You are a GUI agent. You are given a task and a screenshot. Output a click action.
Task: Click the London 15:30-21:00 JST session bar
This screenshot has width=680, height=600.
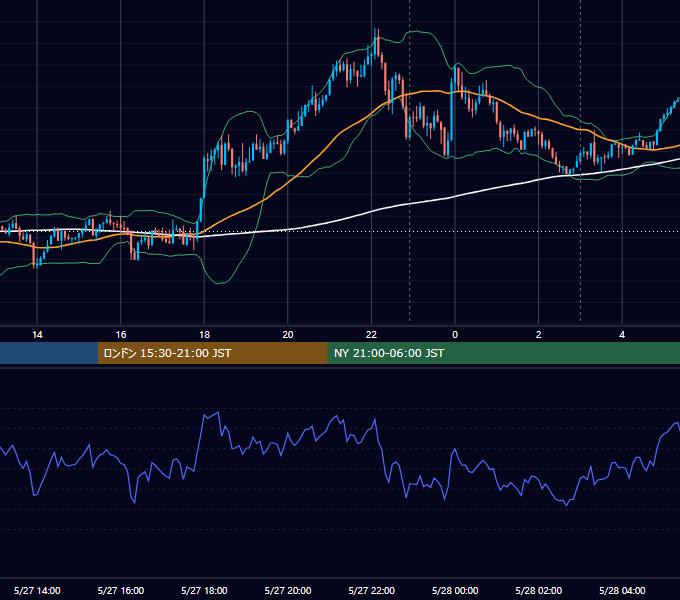(212, 353)
